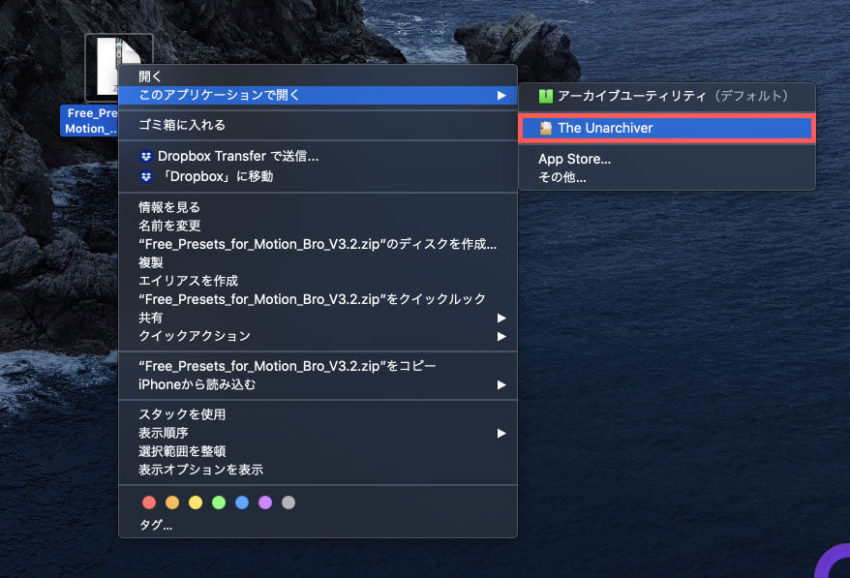Image resolution: width=850 pixels, height=578 pixels.
Task: Select スタックを使用
Action: [318, 415]
